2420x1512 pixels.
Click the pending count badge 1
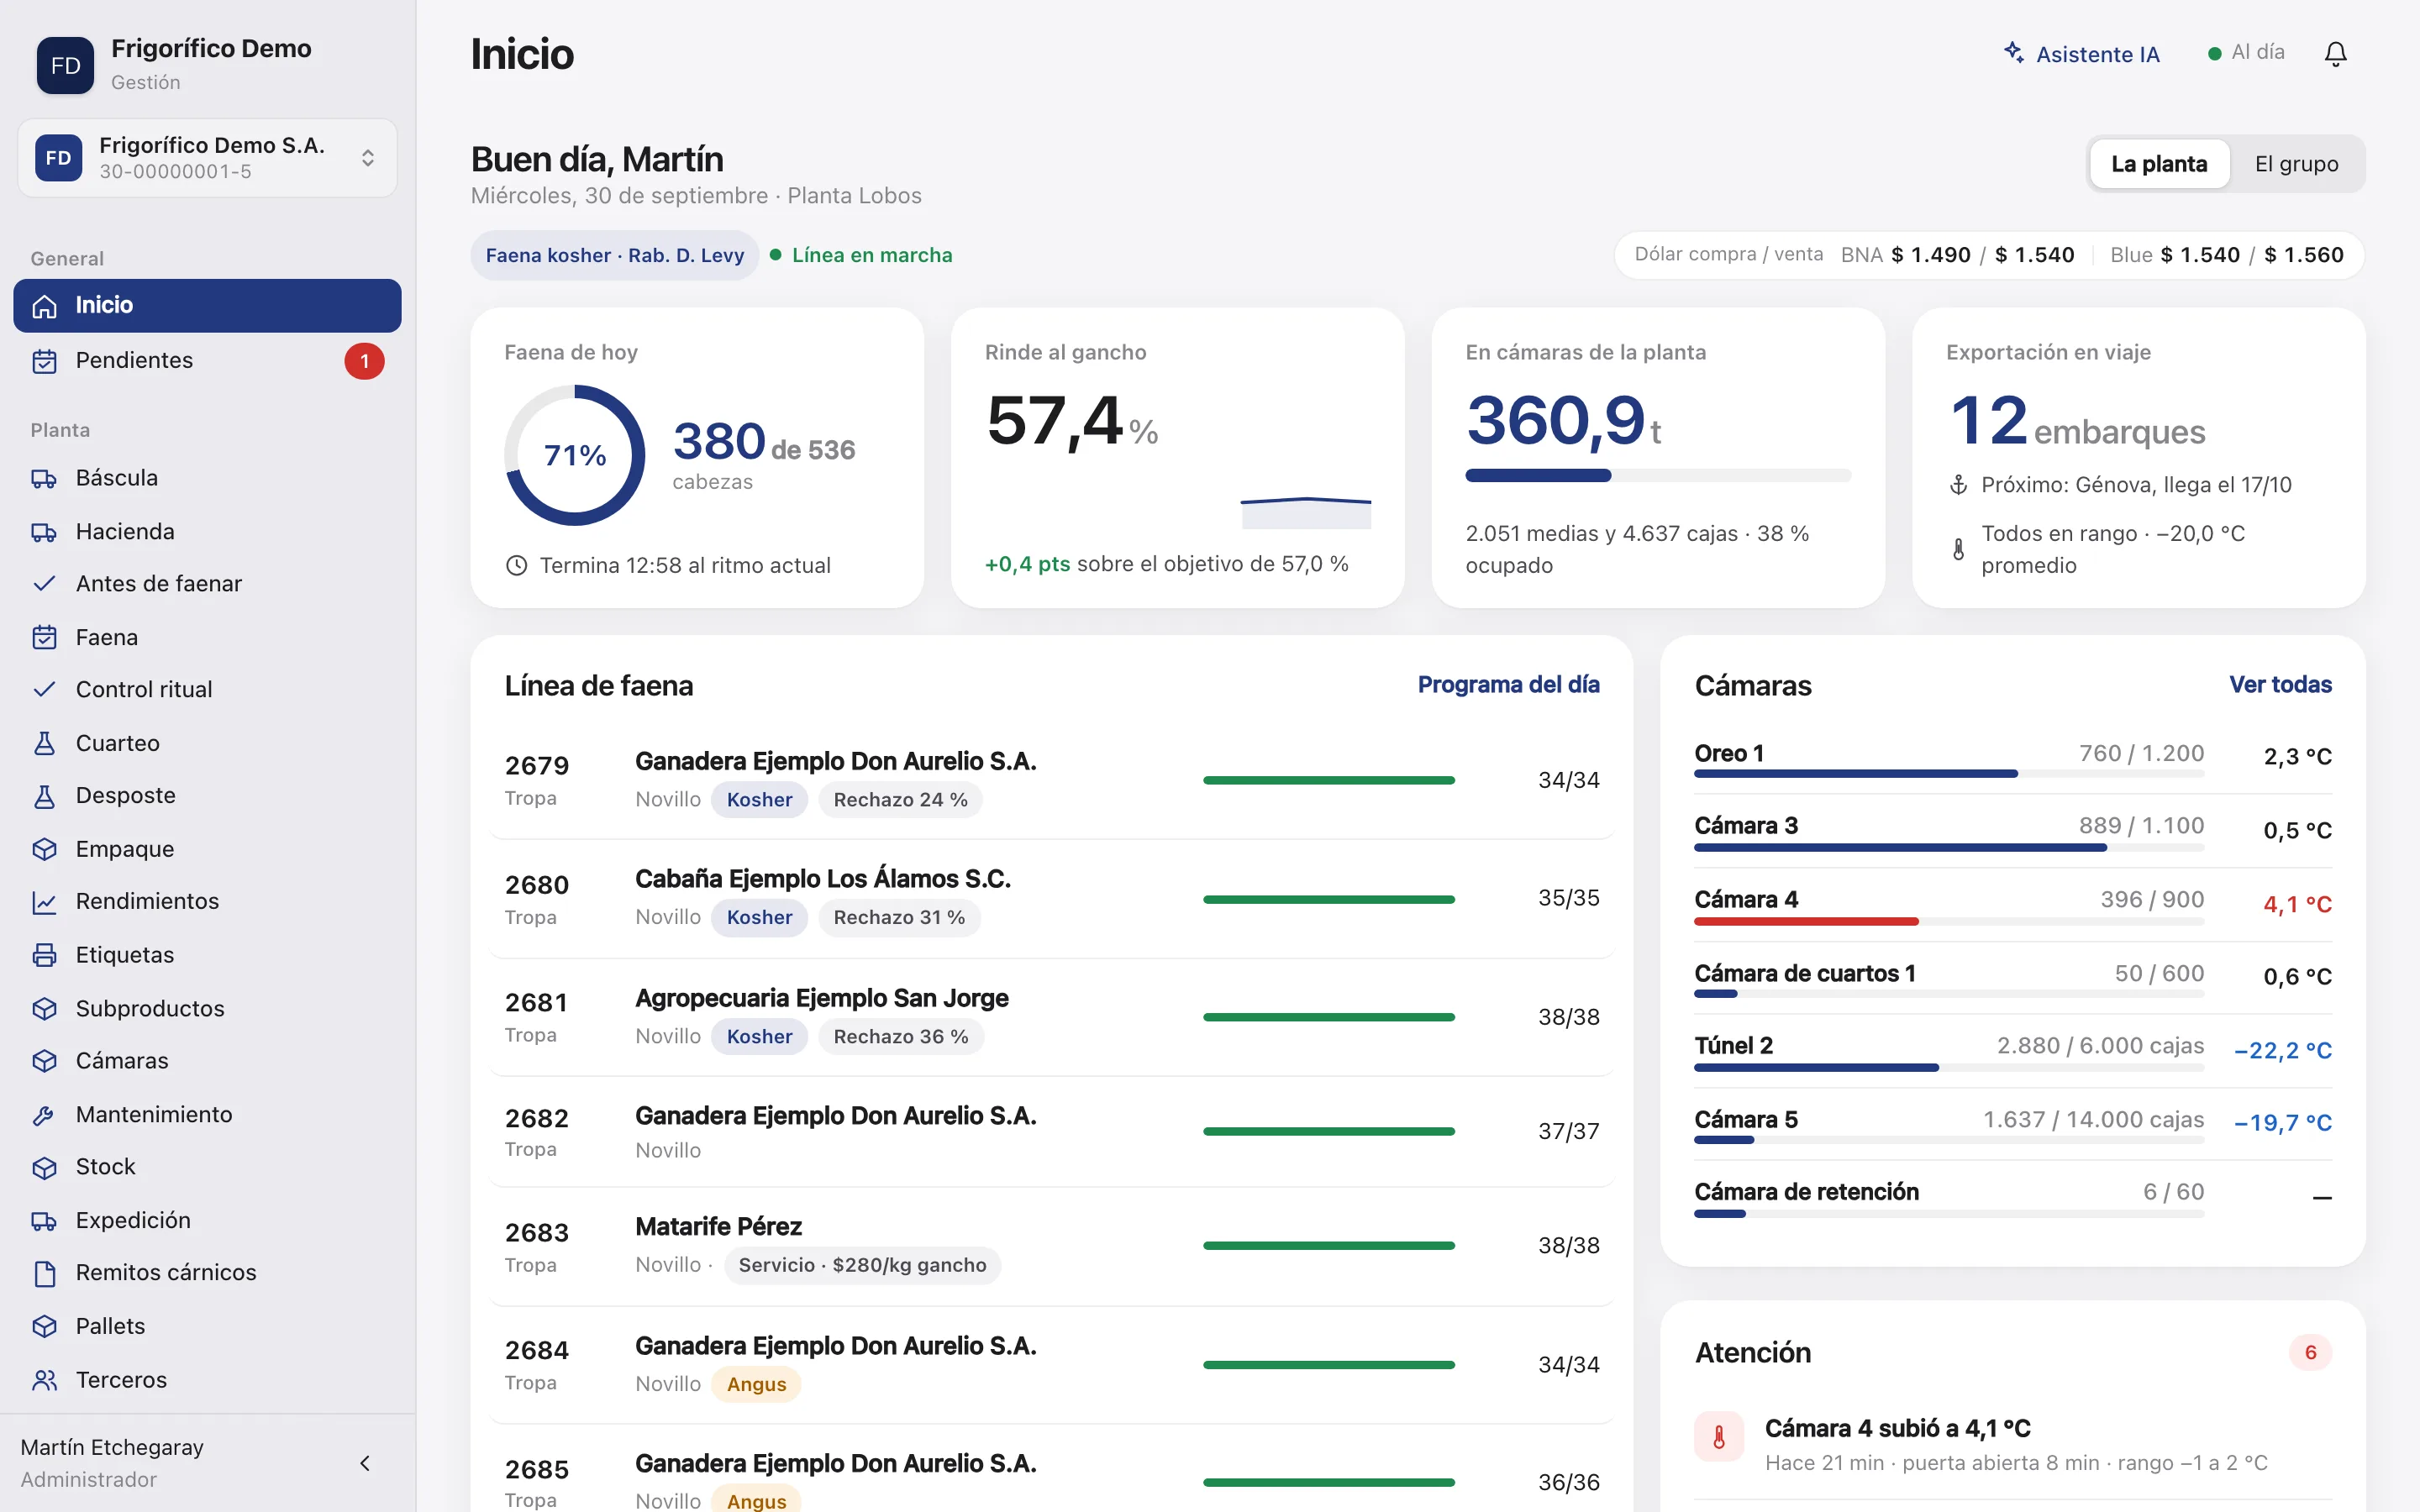(364, 361)
